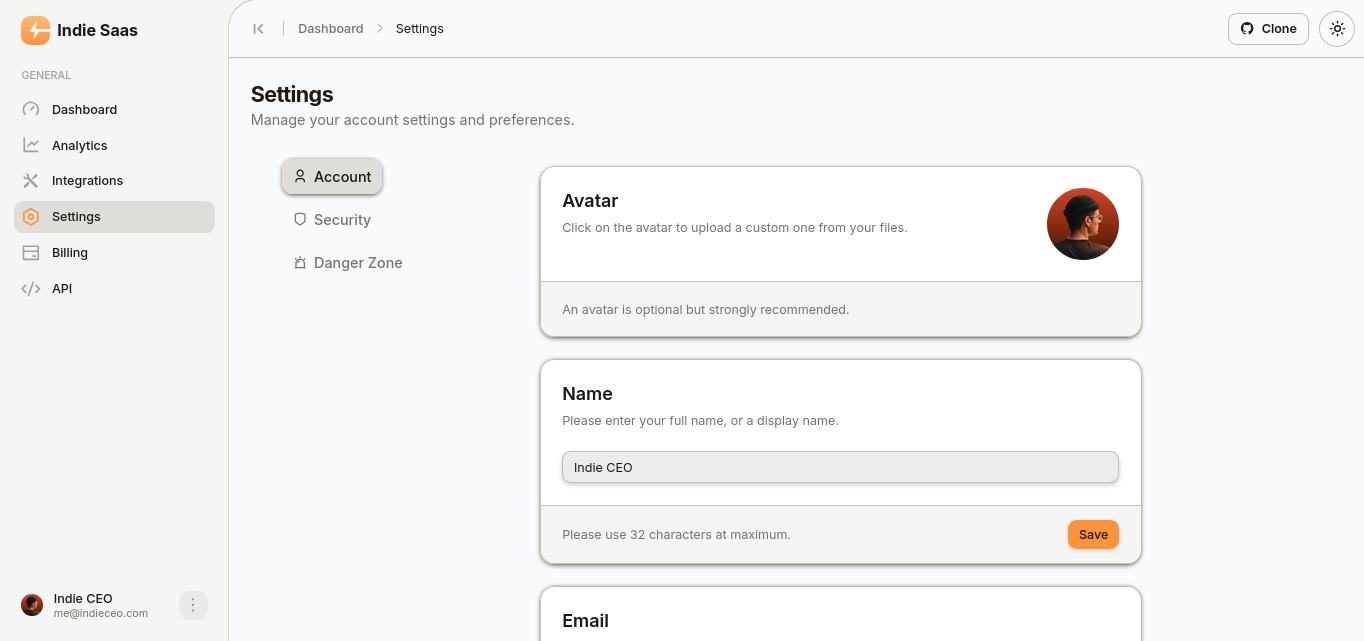Click the Avatar card heading

(590, 201)
